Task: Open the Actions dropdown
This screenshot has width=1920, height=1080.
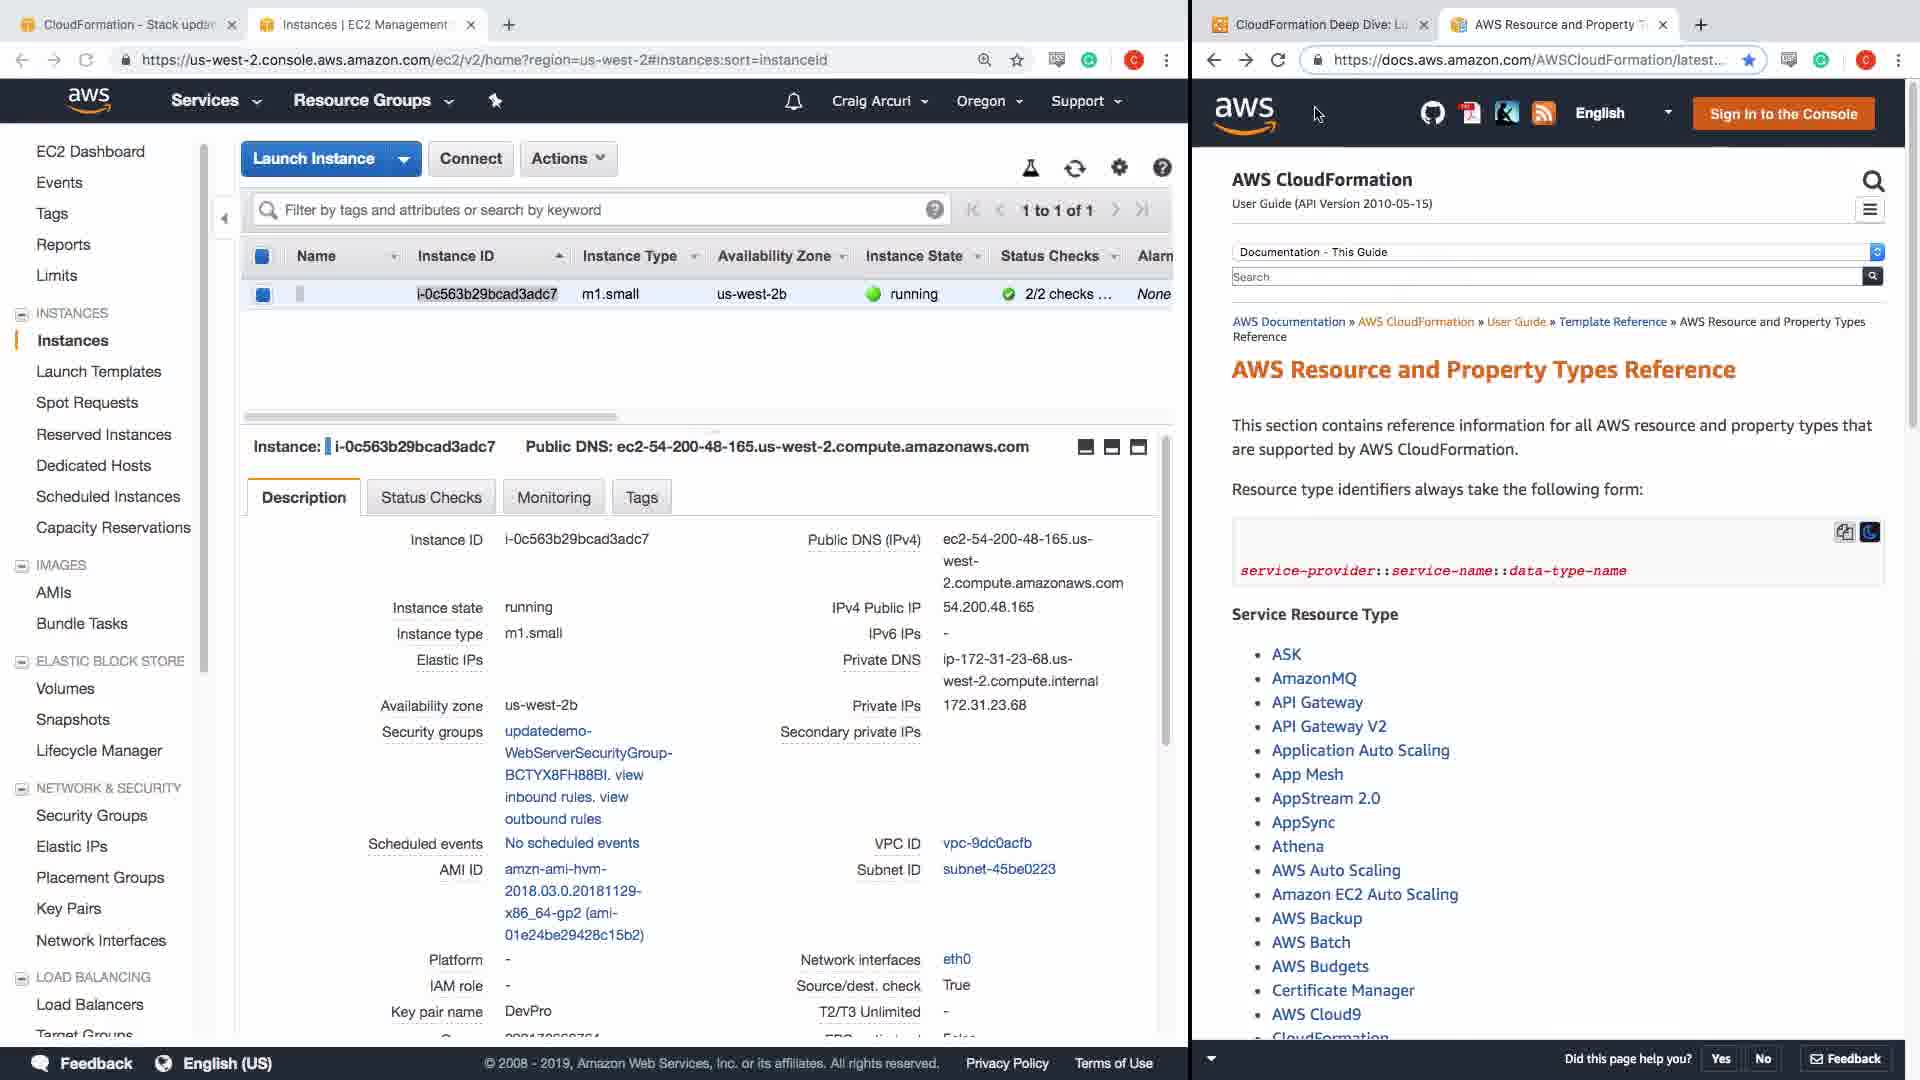Action: [568, 158]
